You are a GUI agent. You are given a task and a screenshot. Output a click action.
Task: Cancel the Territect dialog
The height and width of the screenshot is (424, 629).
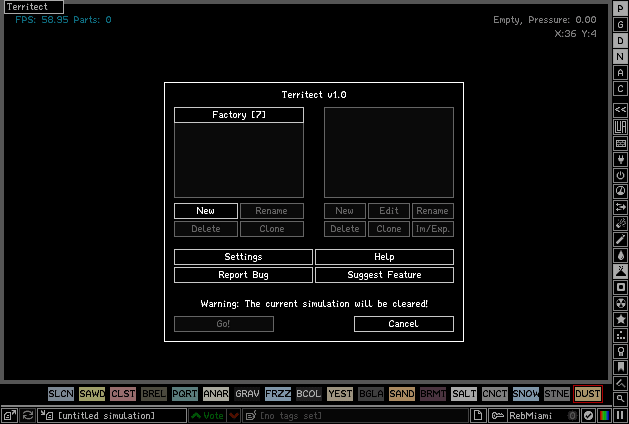[404, 324]
